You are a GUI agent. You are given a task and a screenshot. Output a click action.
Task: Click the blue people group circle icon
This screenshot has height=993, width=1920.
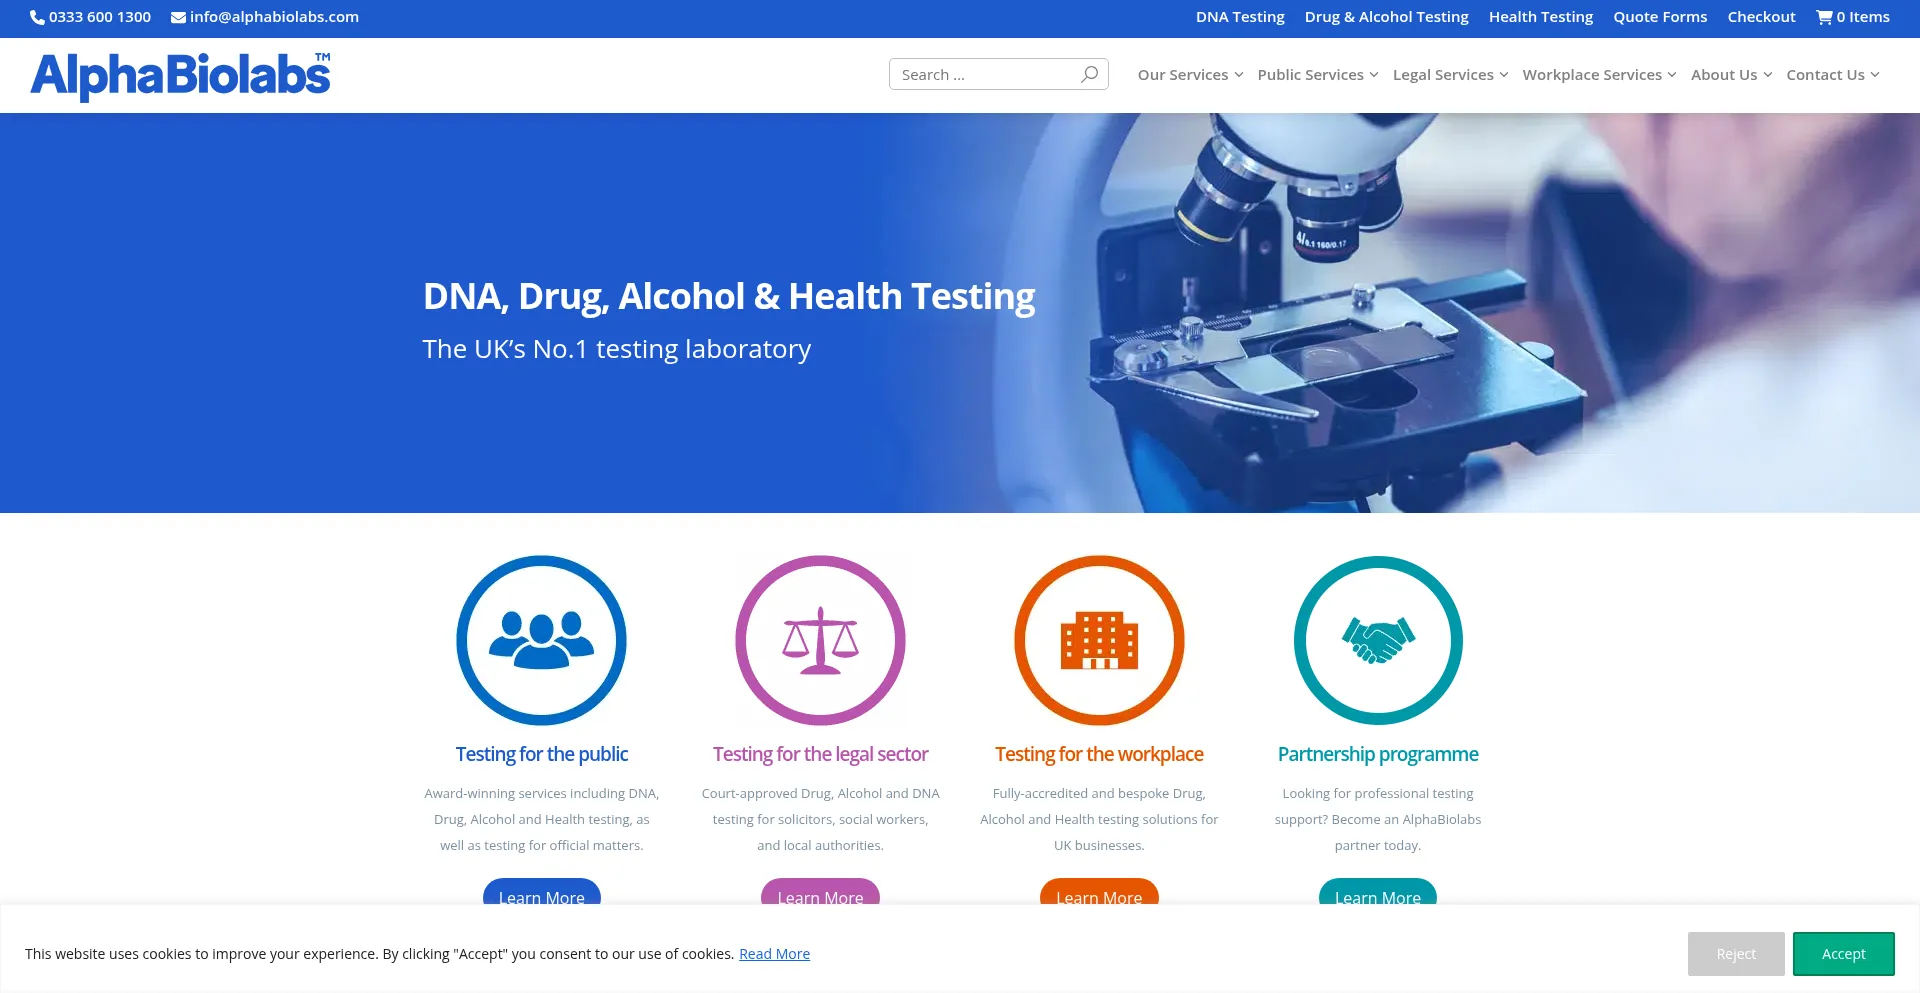(541, 640)
